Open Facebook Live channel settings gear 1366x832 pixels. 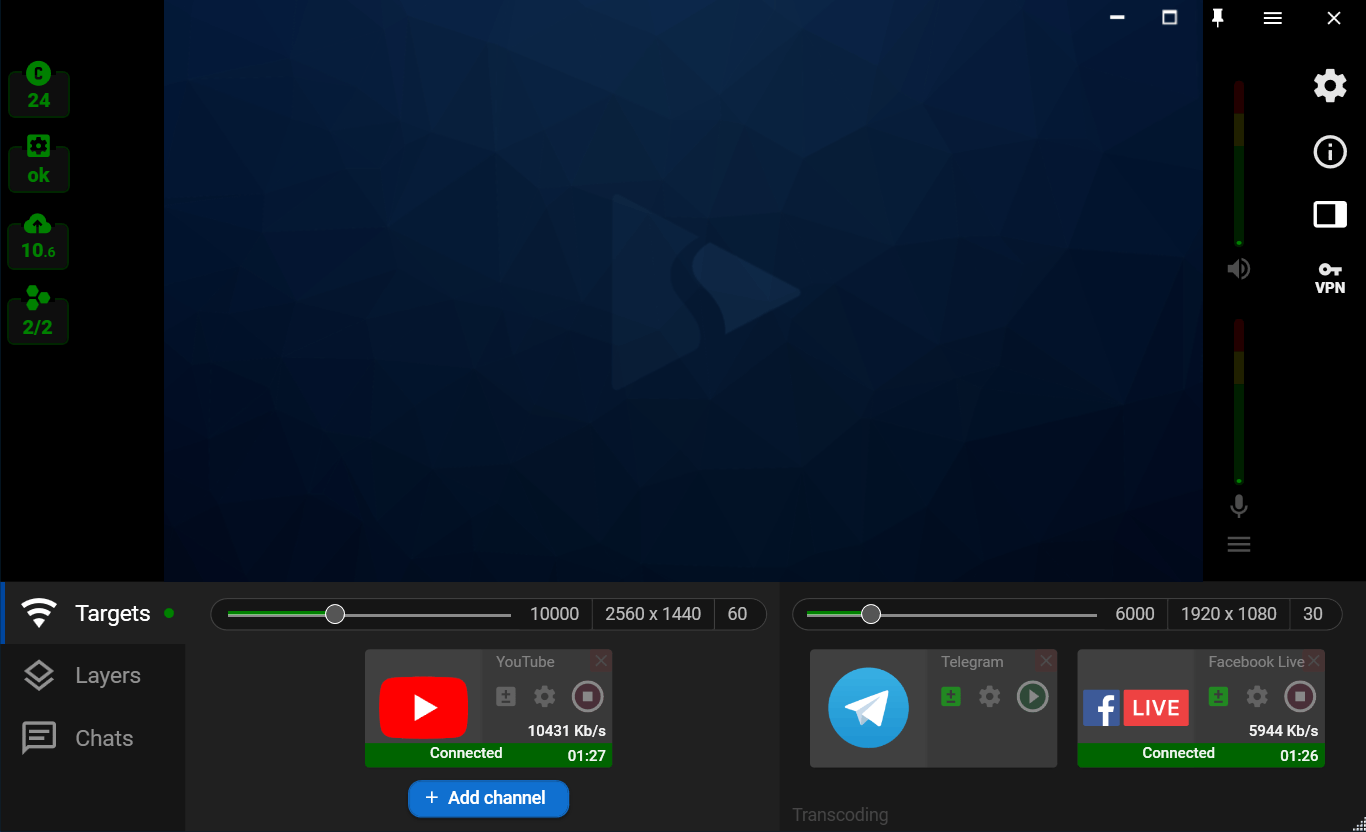point(1257,697)
